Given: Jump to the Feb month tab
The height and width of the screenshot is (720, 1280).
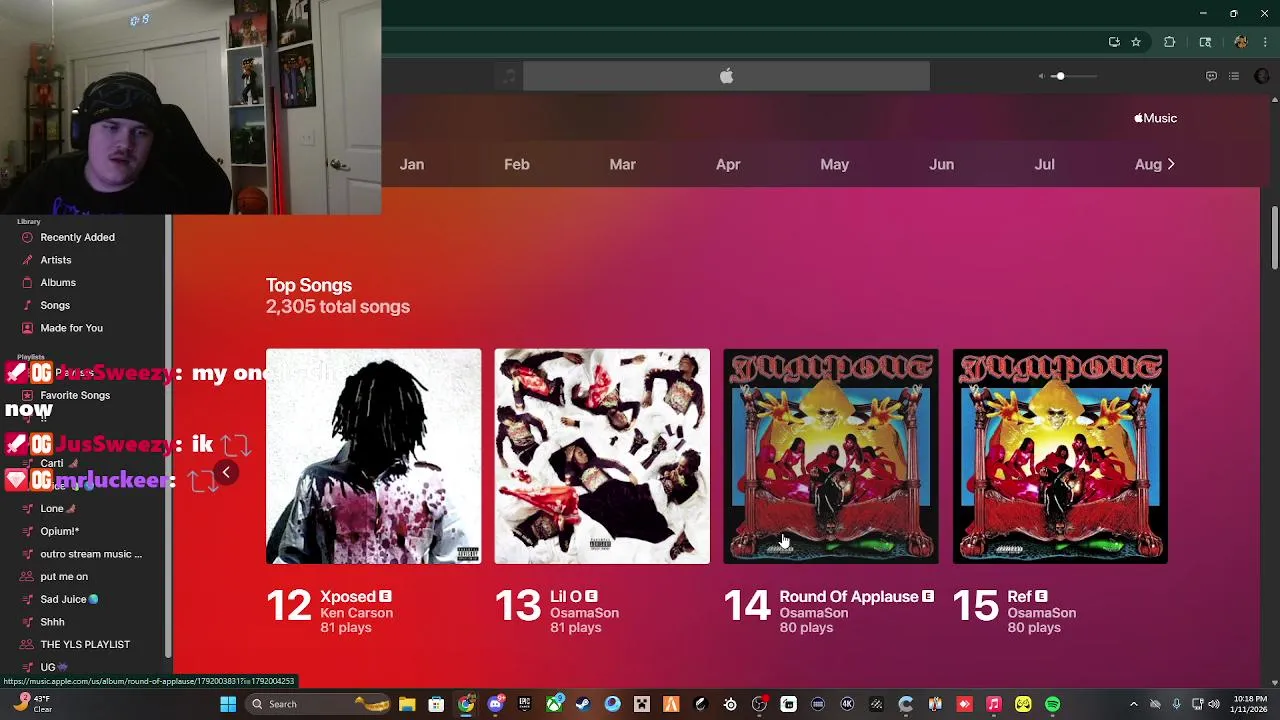Looking at the screenshot, I should [517, 164].
